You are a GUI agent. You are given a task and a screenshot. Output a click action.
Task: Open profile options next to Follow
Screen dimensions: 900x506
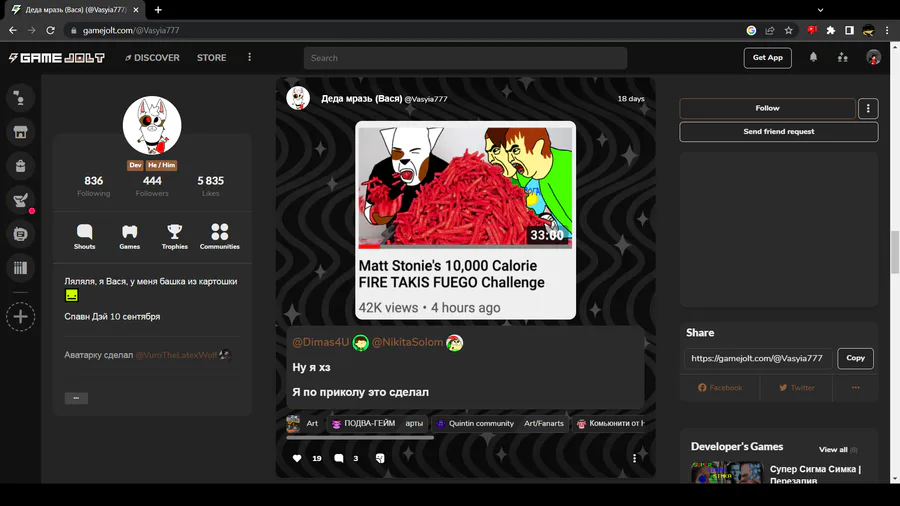click(868, 108)
